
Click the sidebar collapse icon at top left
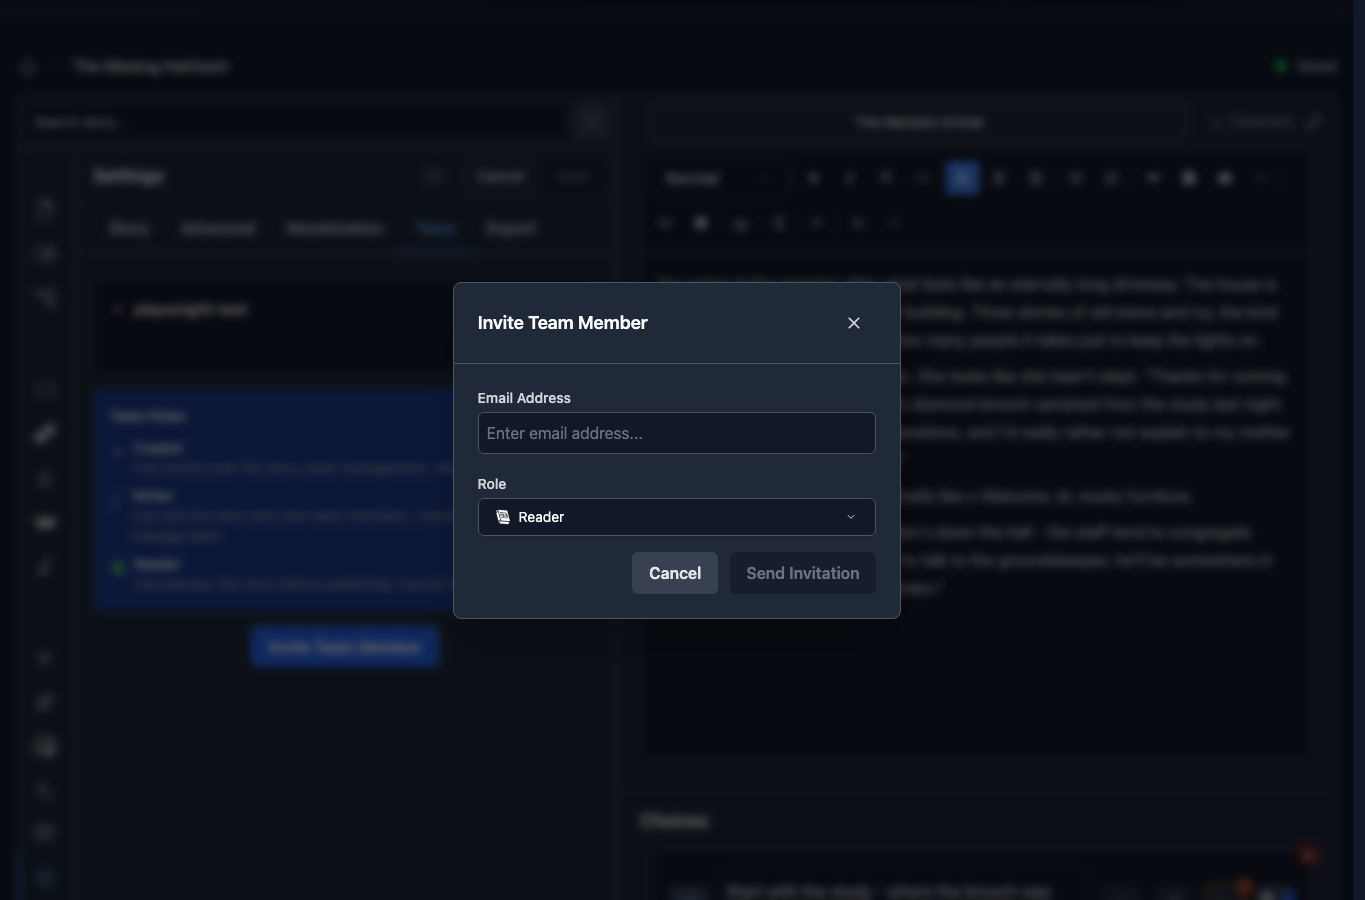pos(28,66)
